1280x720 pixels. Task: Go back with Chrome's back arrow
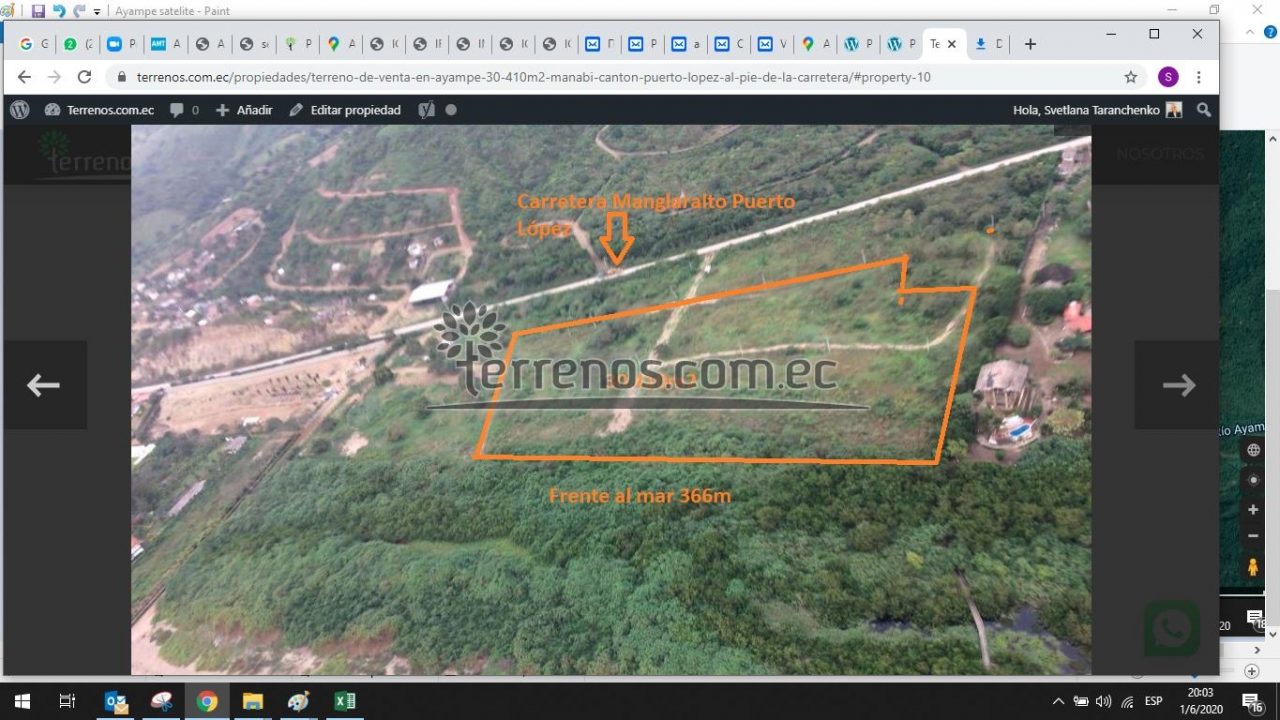[24, 77]
